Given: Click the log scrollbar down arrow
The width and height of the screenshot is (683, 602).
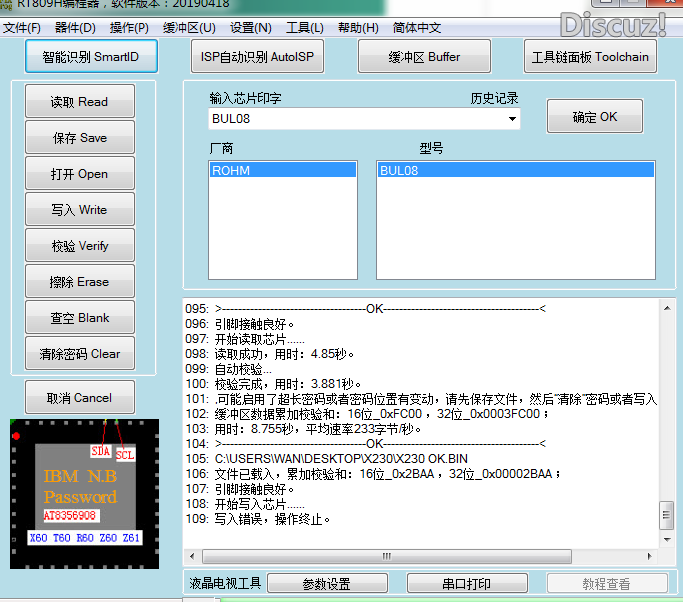Looking at the screenshot, I should point(667,540).
